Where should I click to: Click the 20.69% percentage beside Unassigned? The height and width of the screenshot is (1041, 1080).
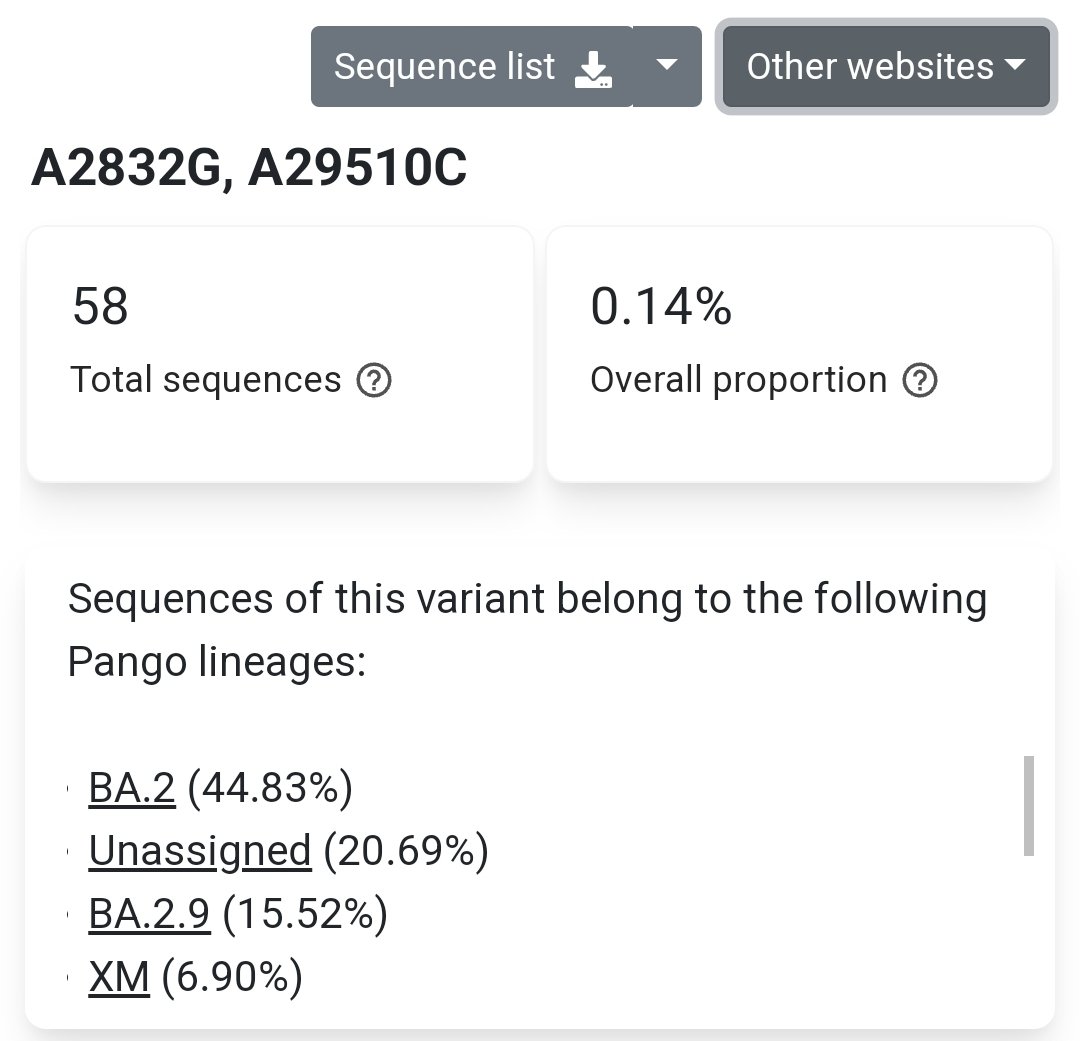pos(405,851)
